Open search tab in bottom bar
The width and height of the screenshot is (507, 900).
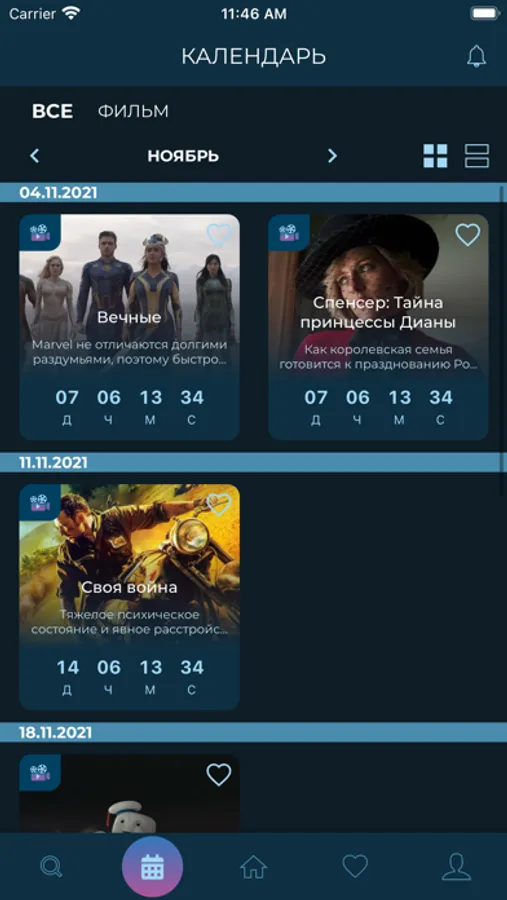tap(51, 866)
